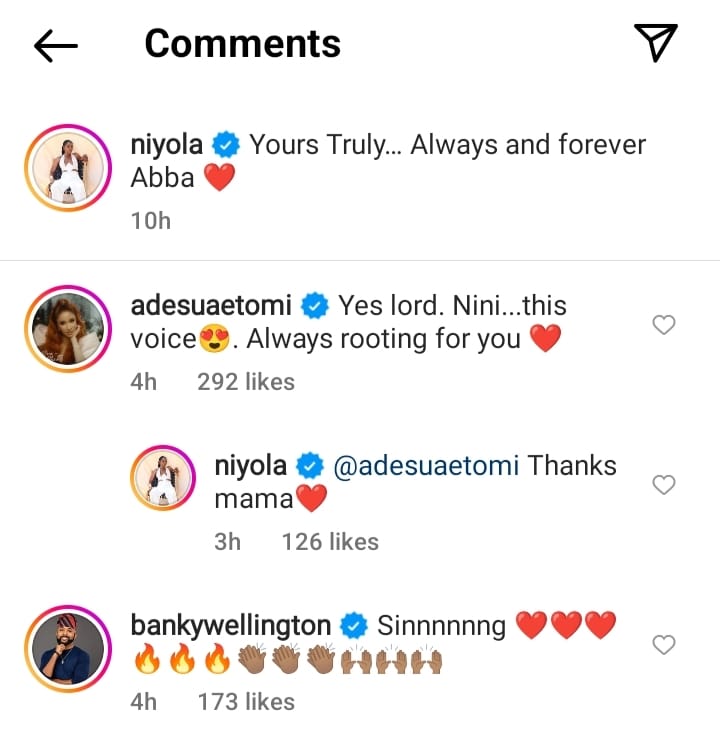This screenshot has width=720, height=751.
Task: Tap the niyola username in caption
Action: 167,145
